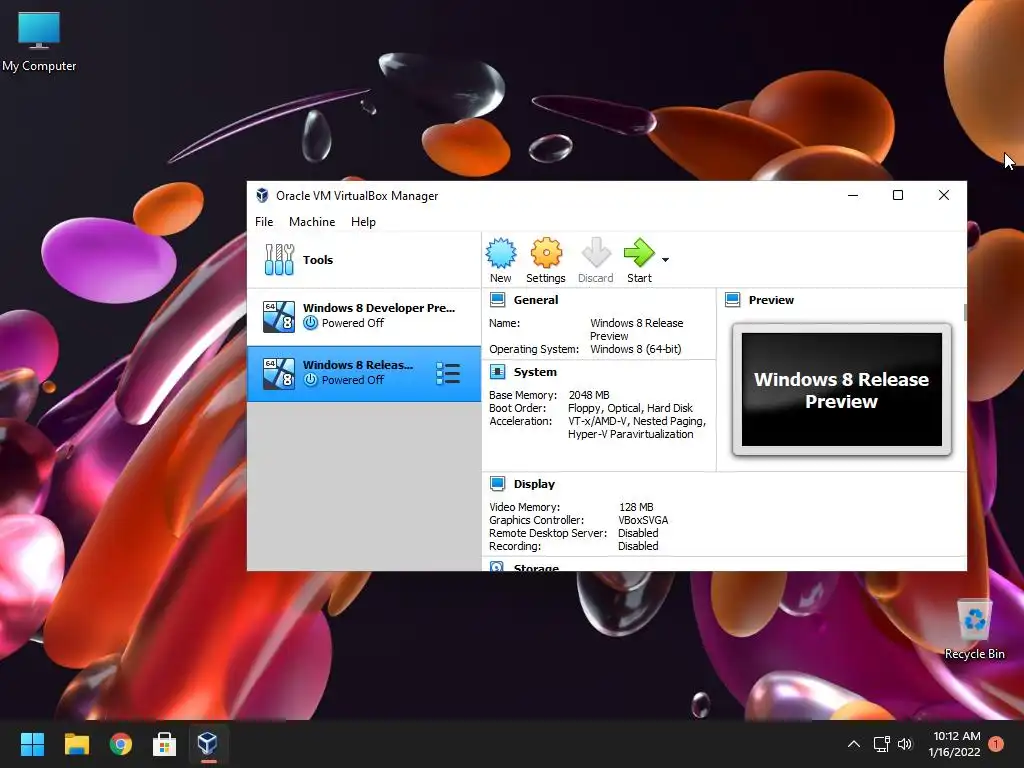Click the VirtualBox taskbar icon
Image resolution: width=1024 pixels, height=768 pixels.
click(x=208, y=744)
